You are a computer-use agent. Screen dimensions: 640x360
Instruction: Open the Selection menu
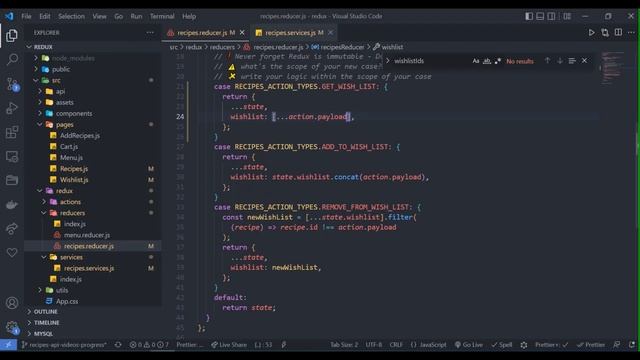click(71, 16)
